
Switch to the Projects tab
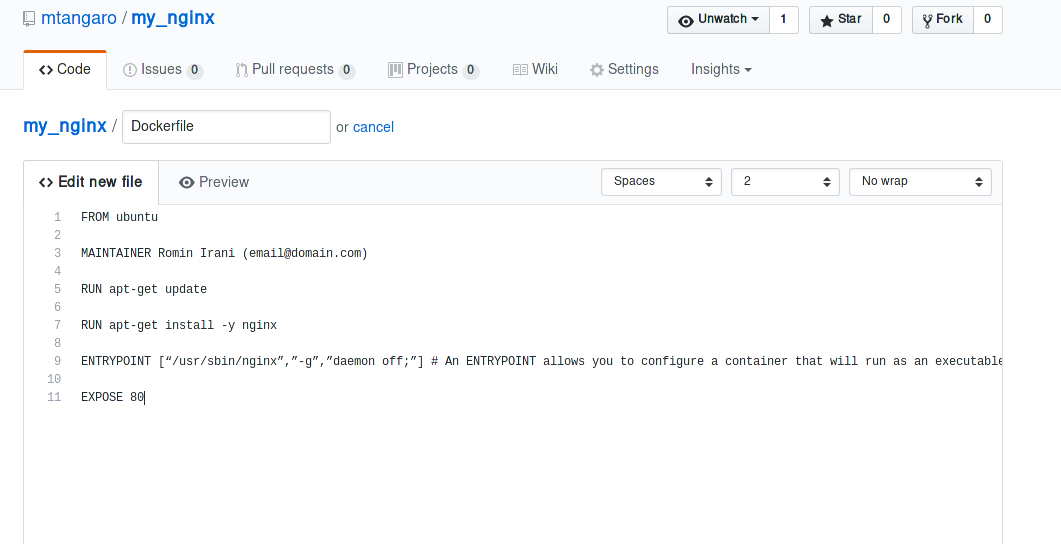(x=433, y=70)
